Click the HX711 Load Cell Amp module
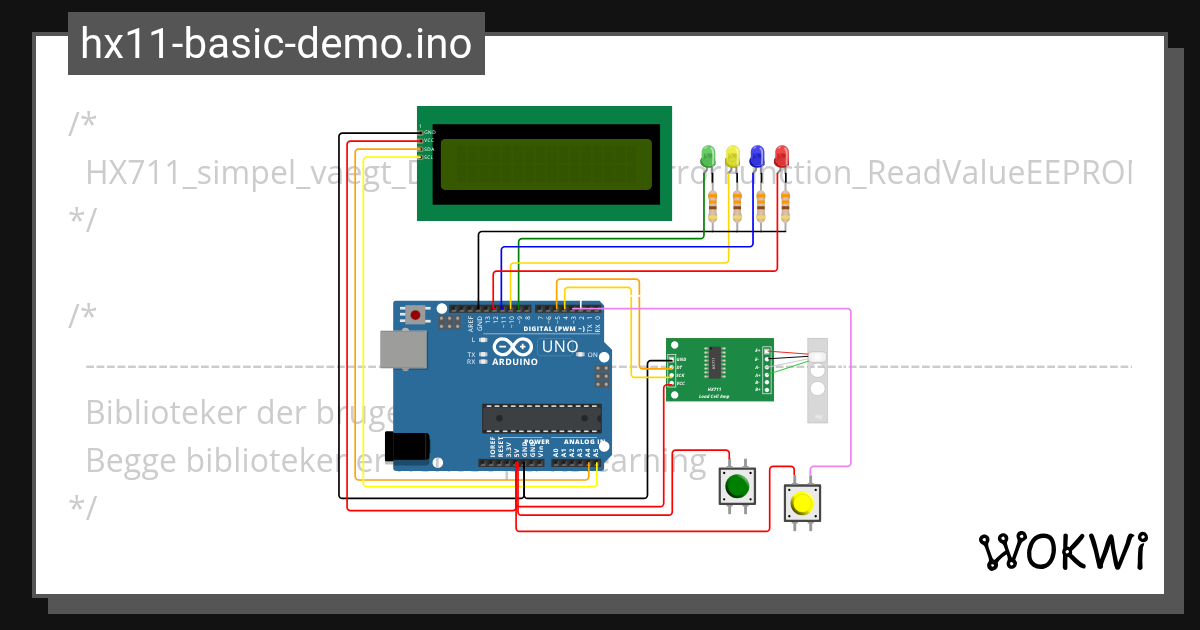 [718, 368]
